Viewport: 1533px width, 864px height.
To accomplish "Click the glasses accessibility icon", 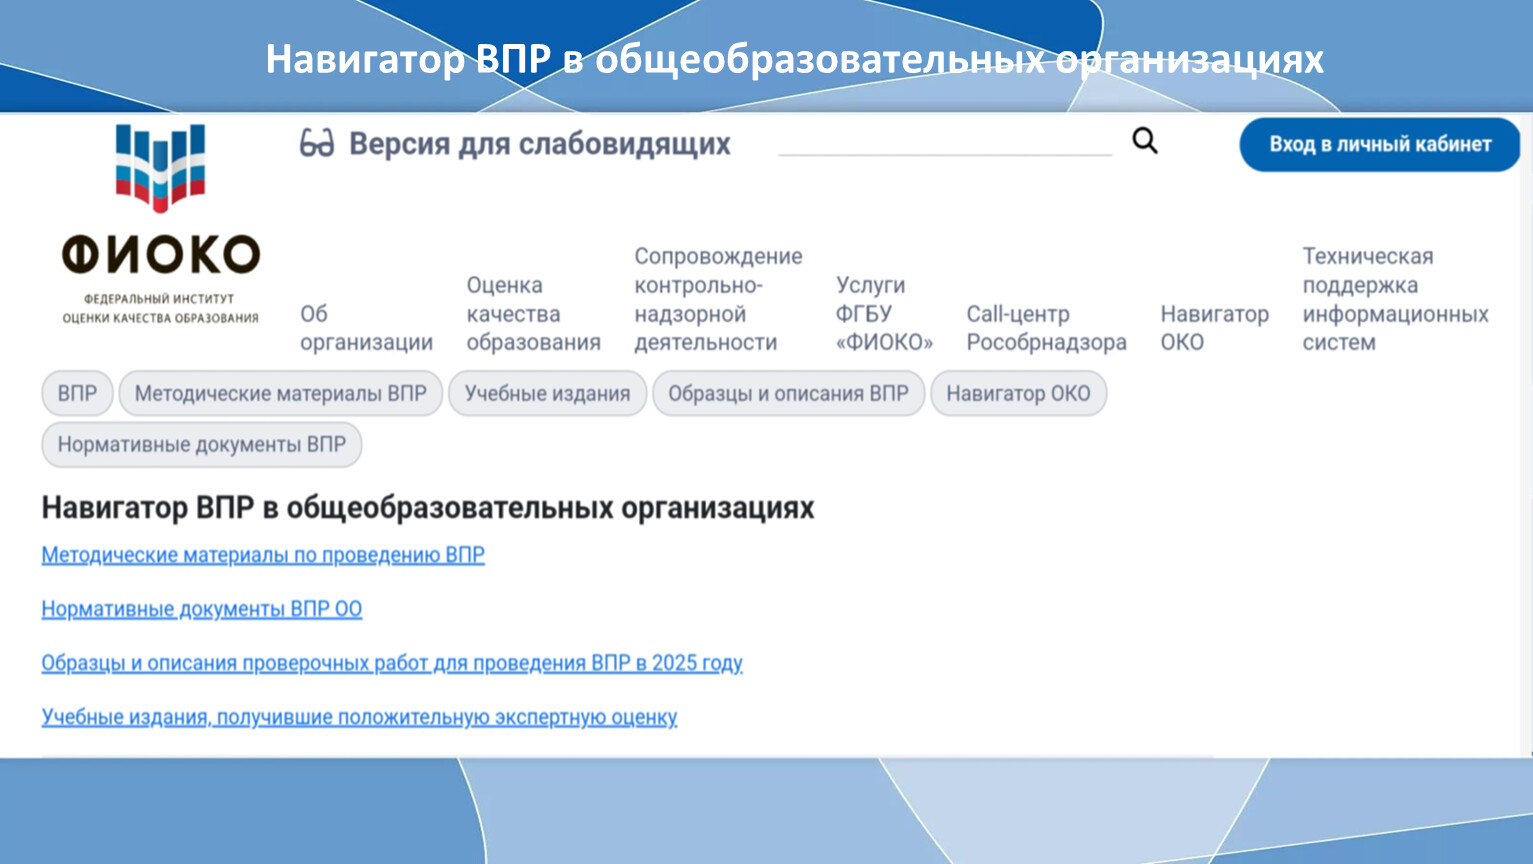I will (317, 144).
